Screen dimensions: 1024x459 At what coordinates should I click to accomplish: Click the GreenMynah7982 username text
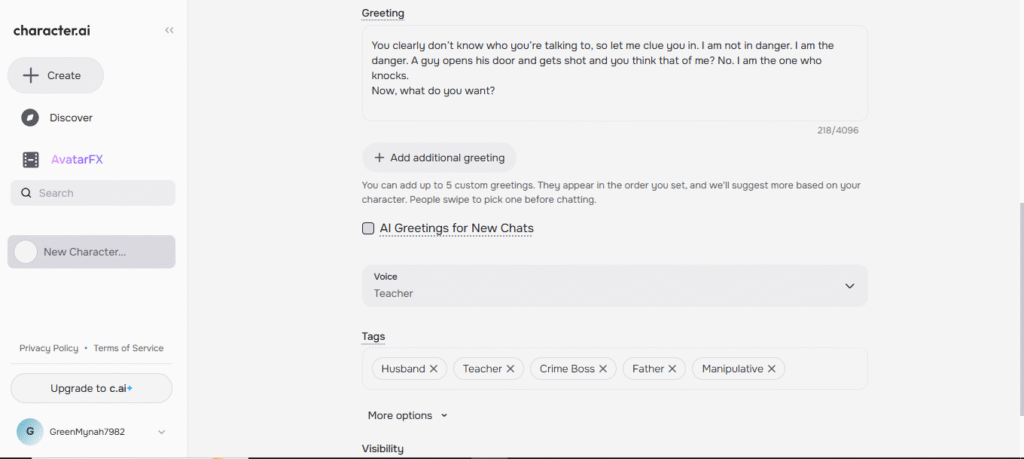coord(88,432)
